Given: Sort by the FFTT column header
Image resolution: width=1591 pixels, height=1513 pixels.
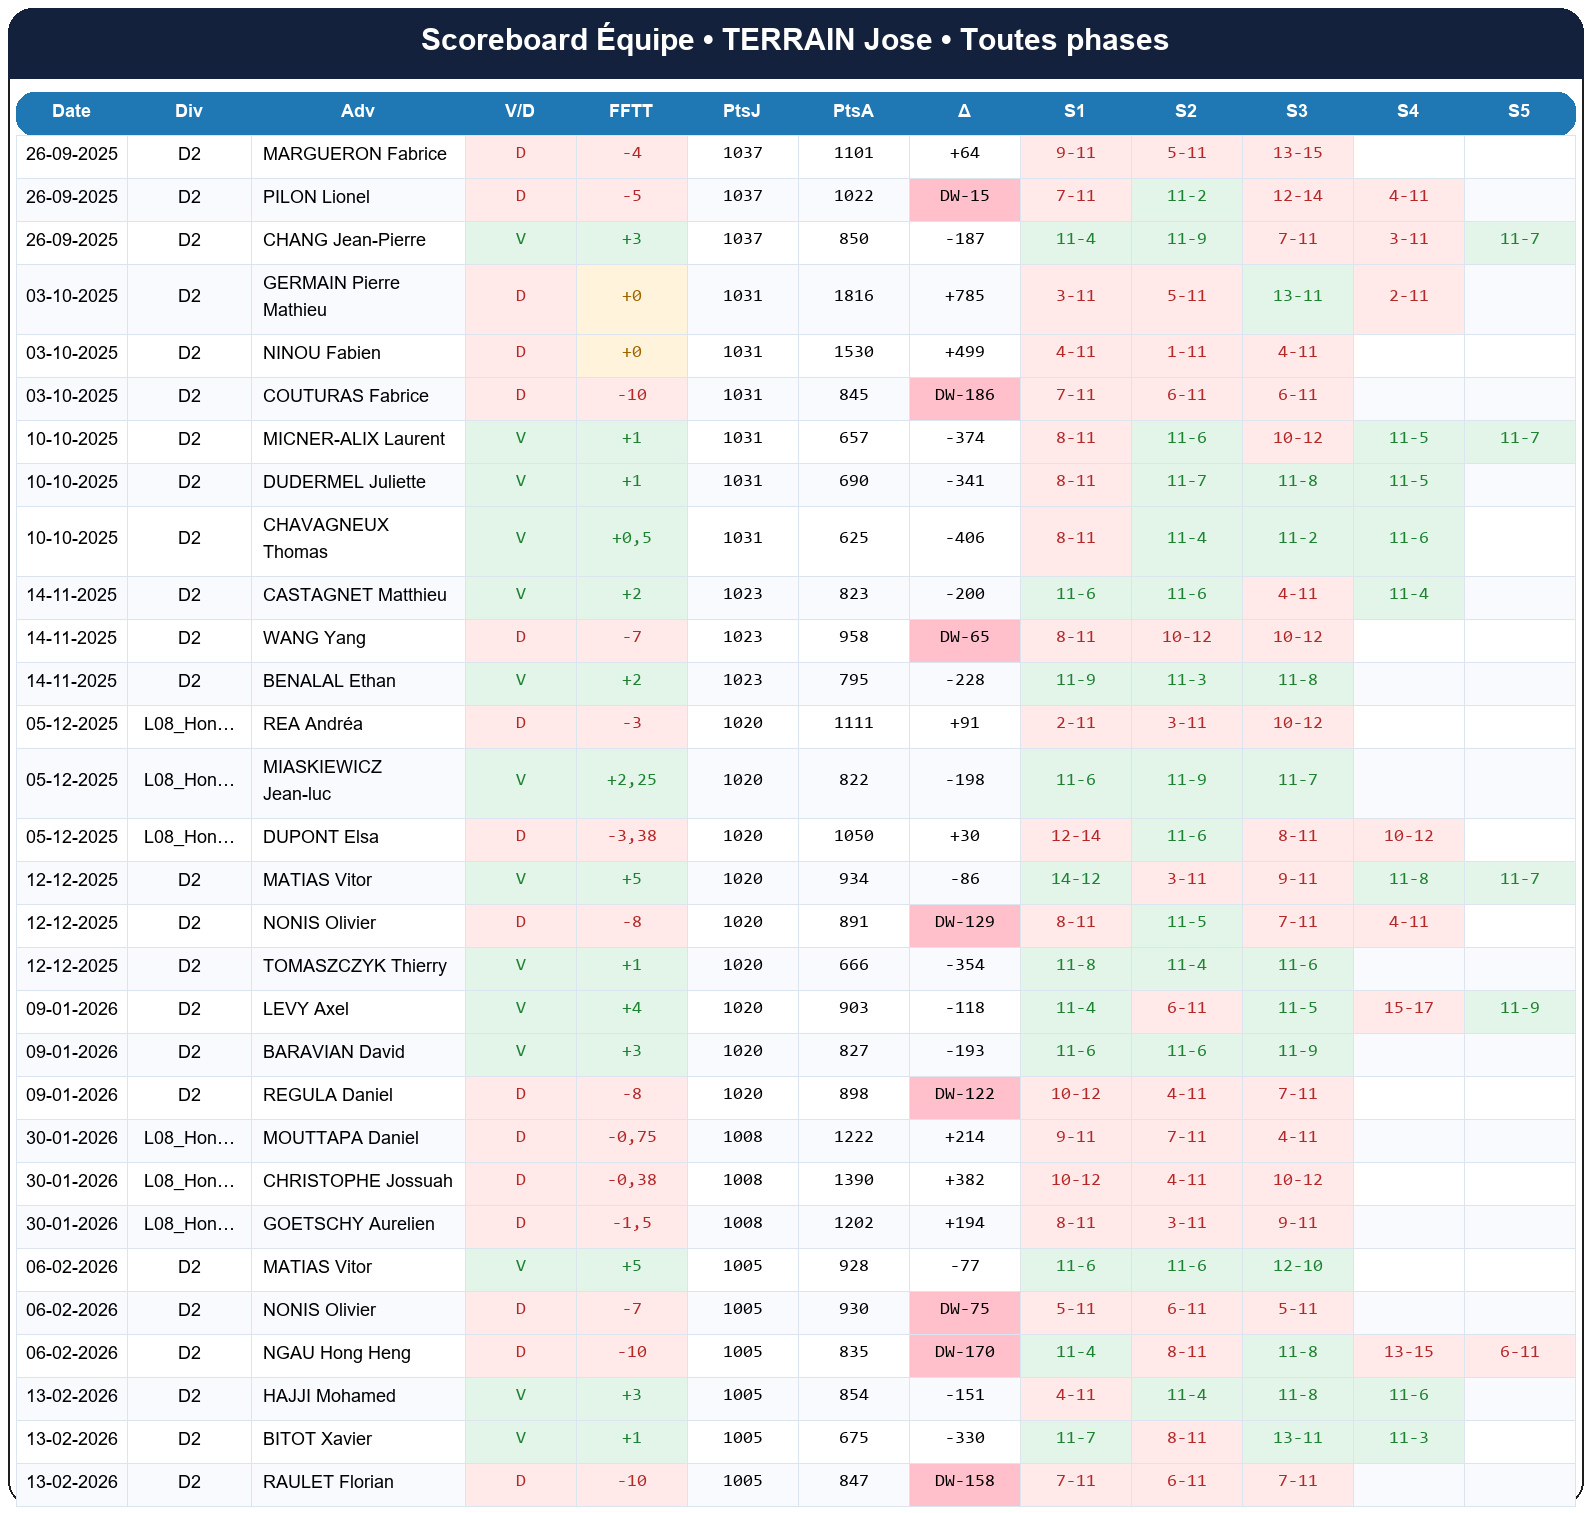Looking at the screenshot, I should (x=631, y=111).
